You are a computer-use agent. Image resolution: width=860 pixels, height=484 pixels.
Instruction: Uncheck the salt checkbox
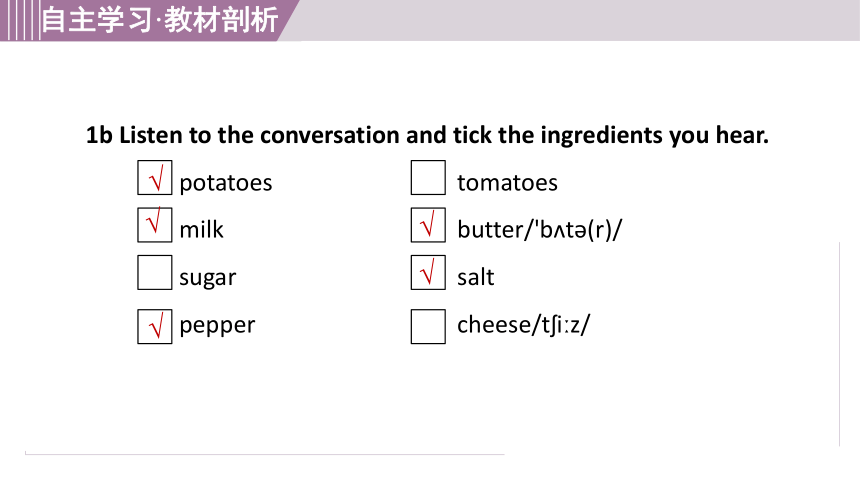coord(428,272)
